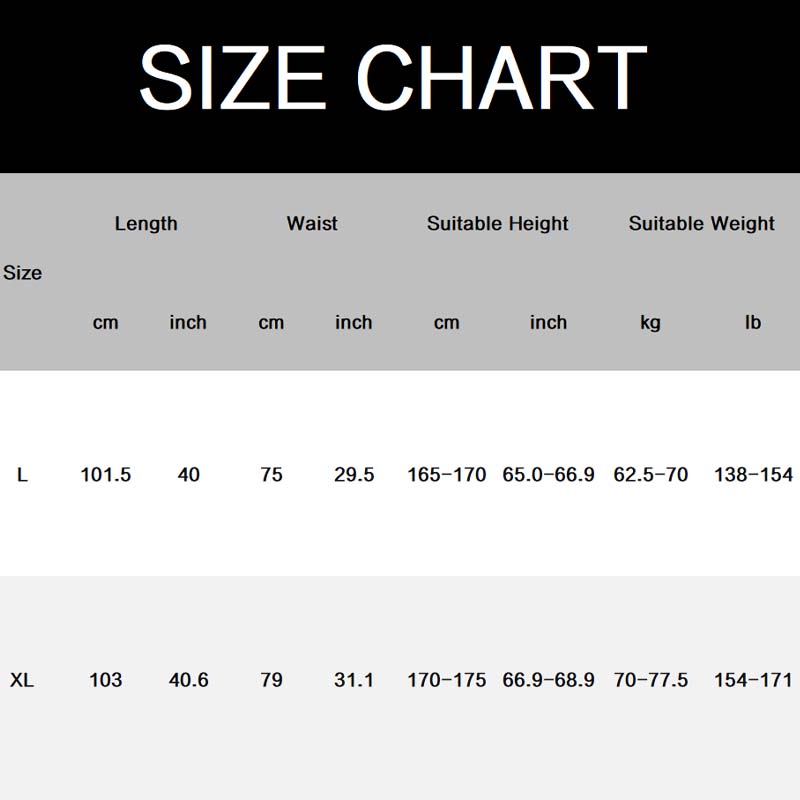Select the 138-154 lb weight cell
The width and height of the screenshot is (800, 800).
753,475
